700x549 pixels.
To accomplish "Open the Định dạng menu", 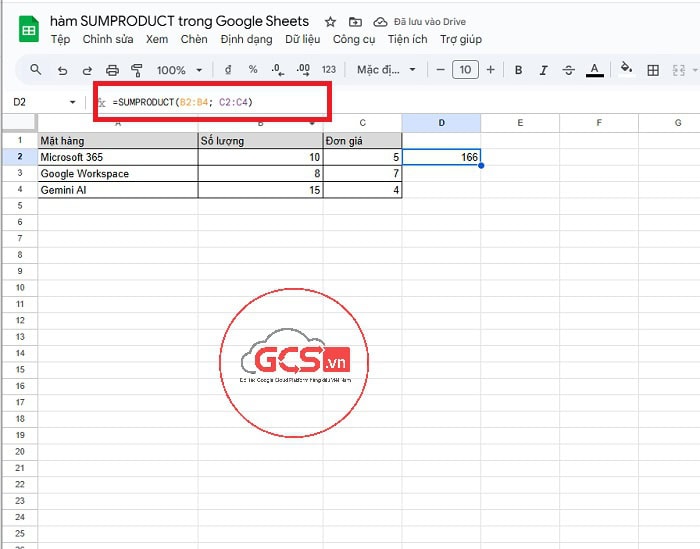I will pos(246,39).
